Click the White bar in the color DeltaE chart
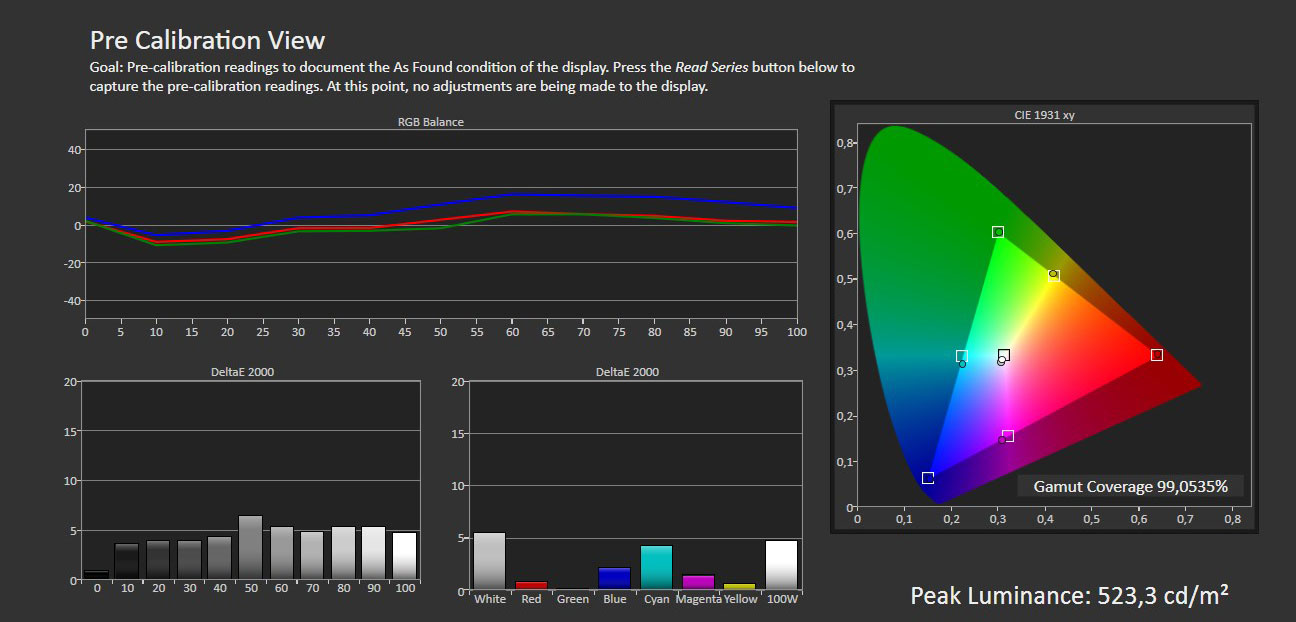This screenshot has width=1296, height=622. [489, 561]
